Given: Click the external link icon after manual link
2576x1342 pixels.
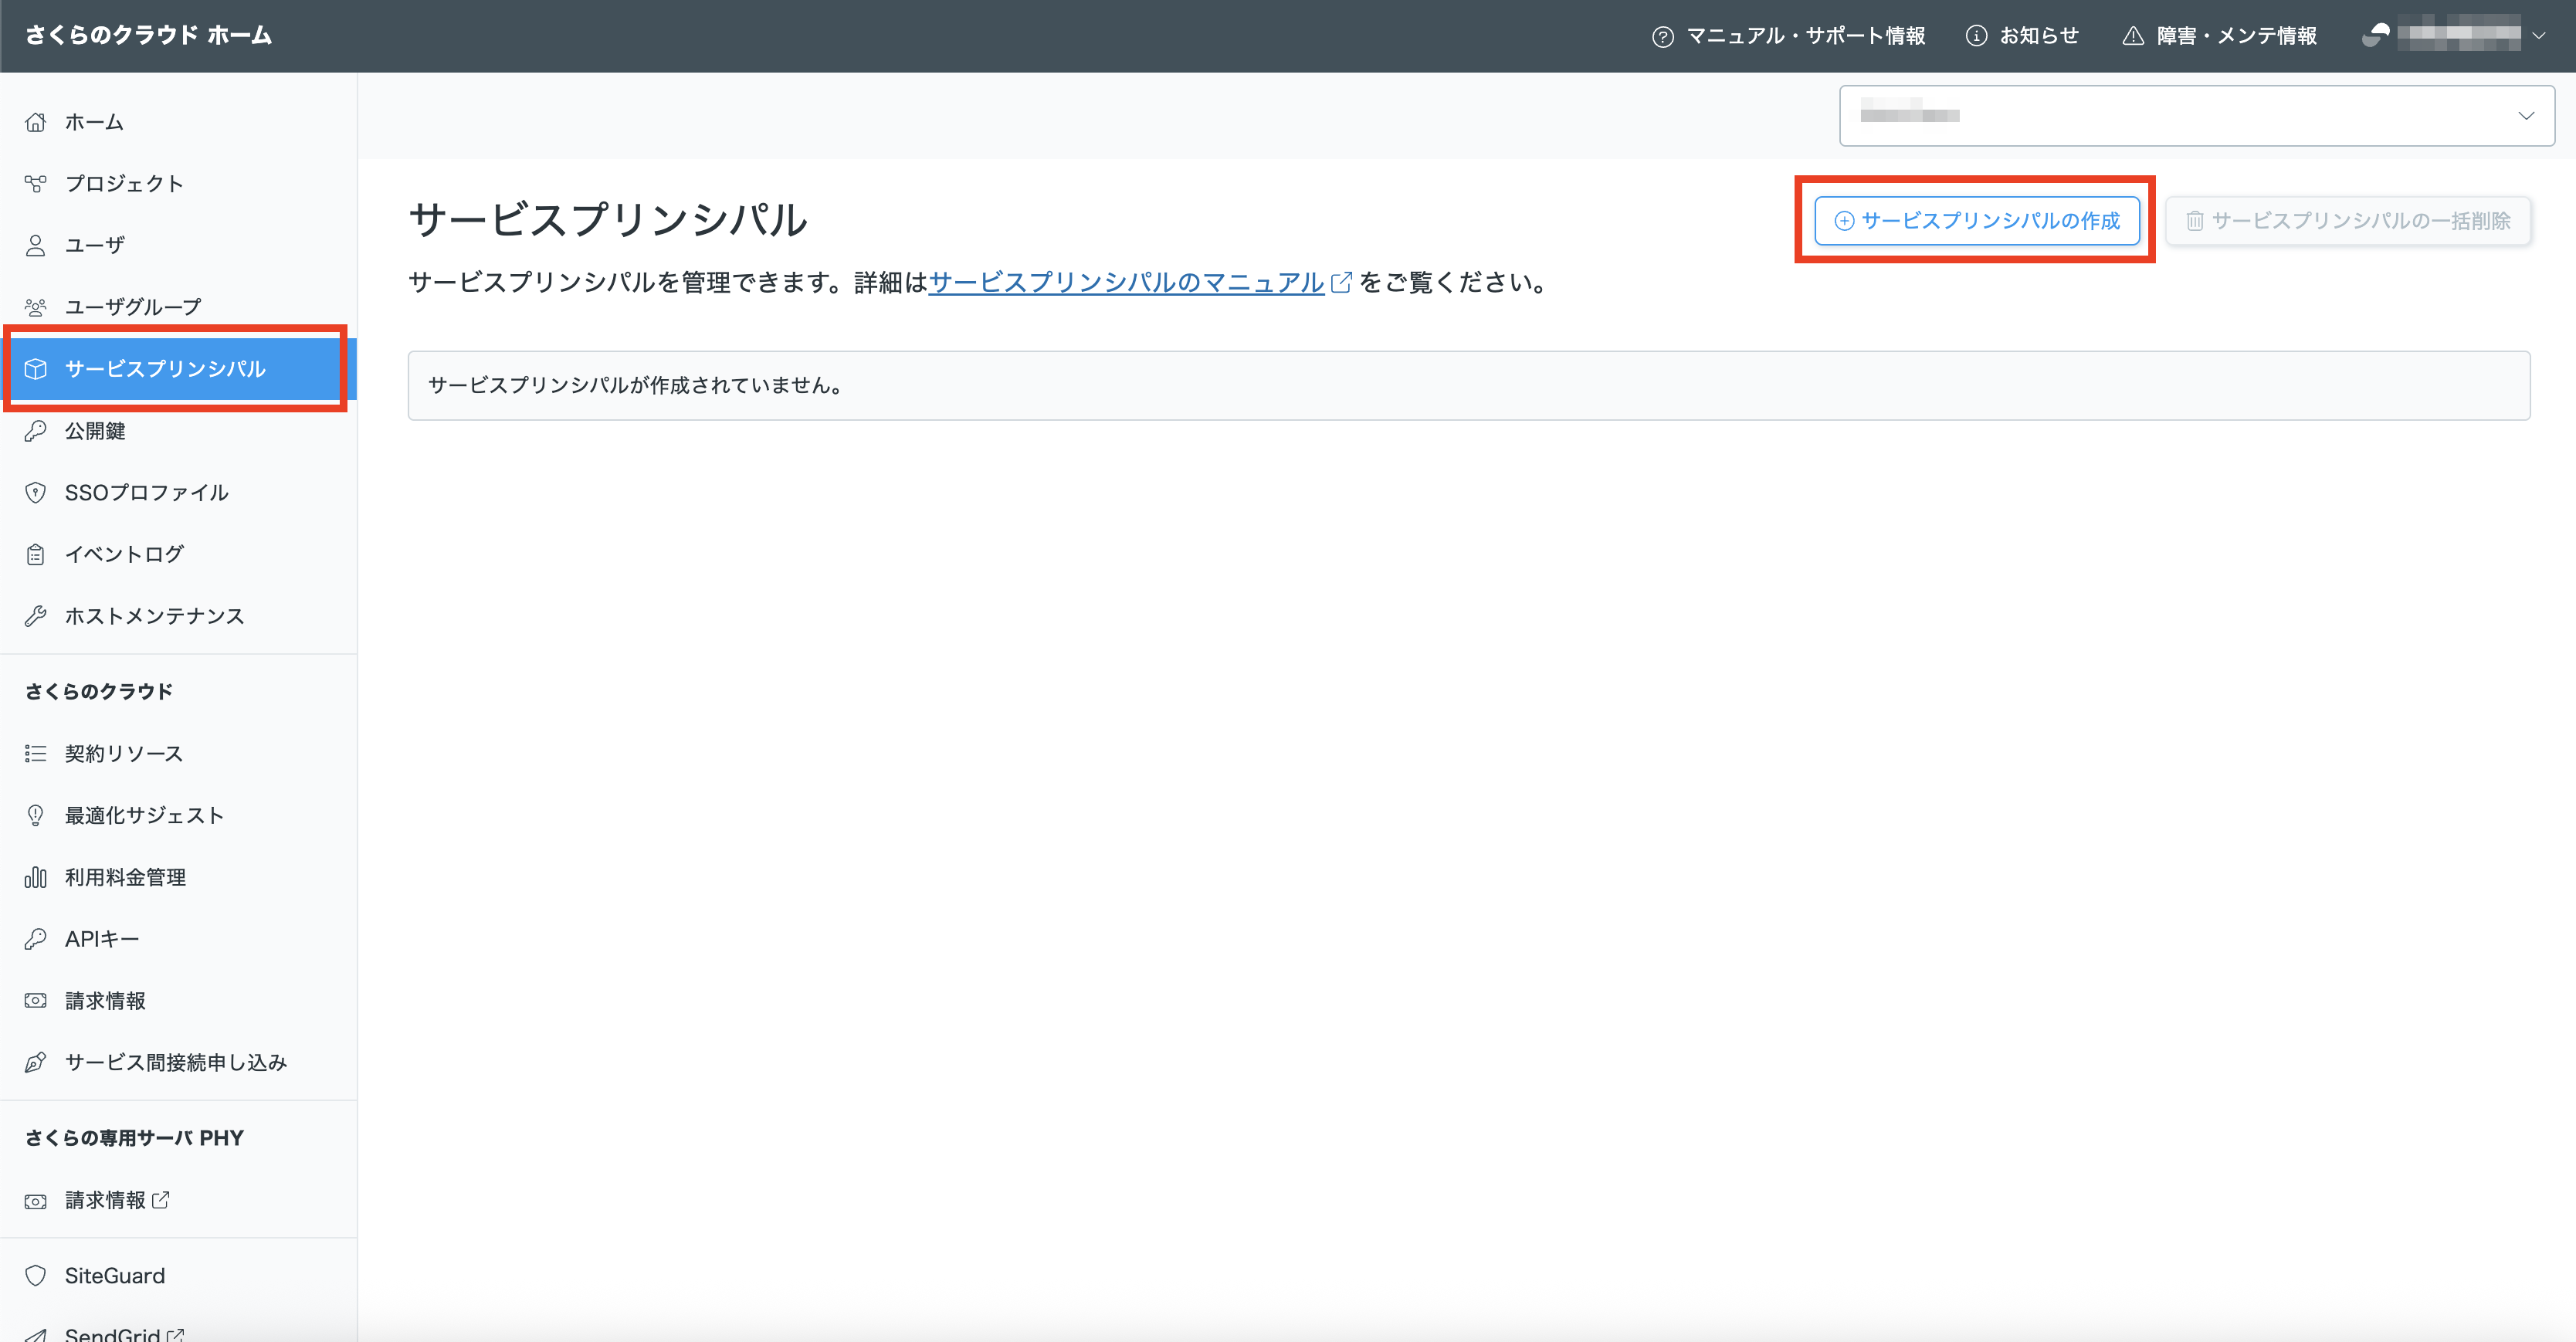Looking at the screenshot, I should tap(1342, 283).
